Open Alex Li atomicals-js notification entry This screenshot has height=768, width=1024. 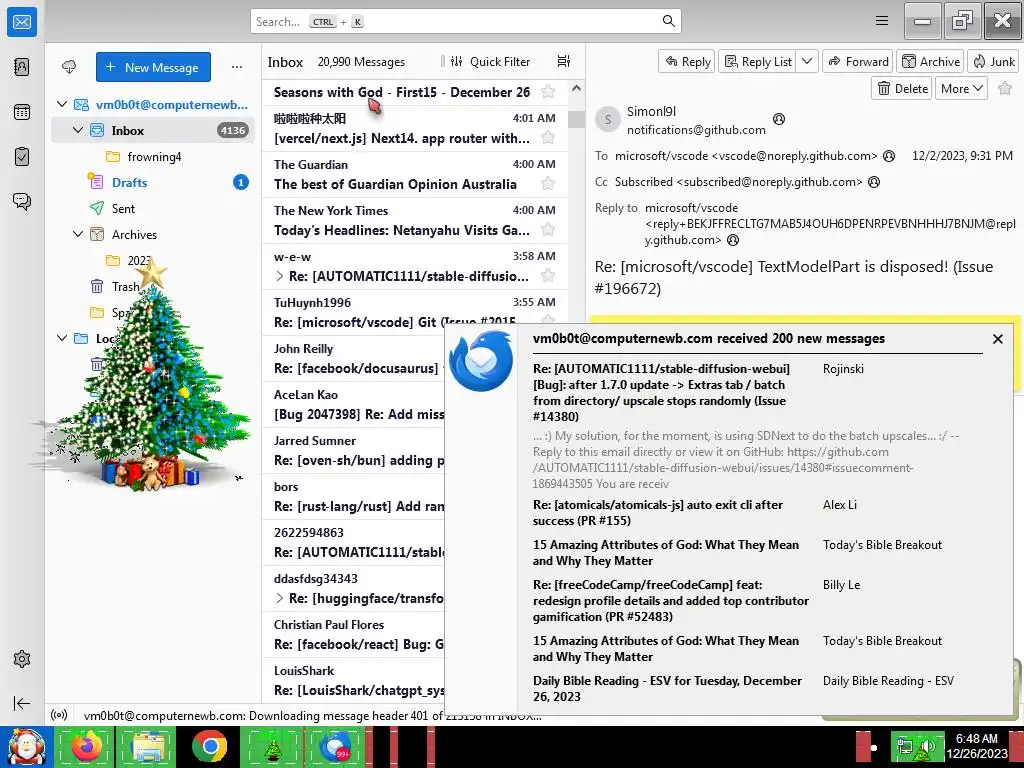(758, 513)
